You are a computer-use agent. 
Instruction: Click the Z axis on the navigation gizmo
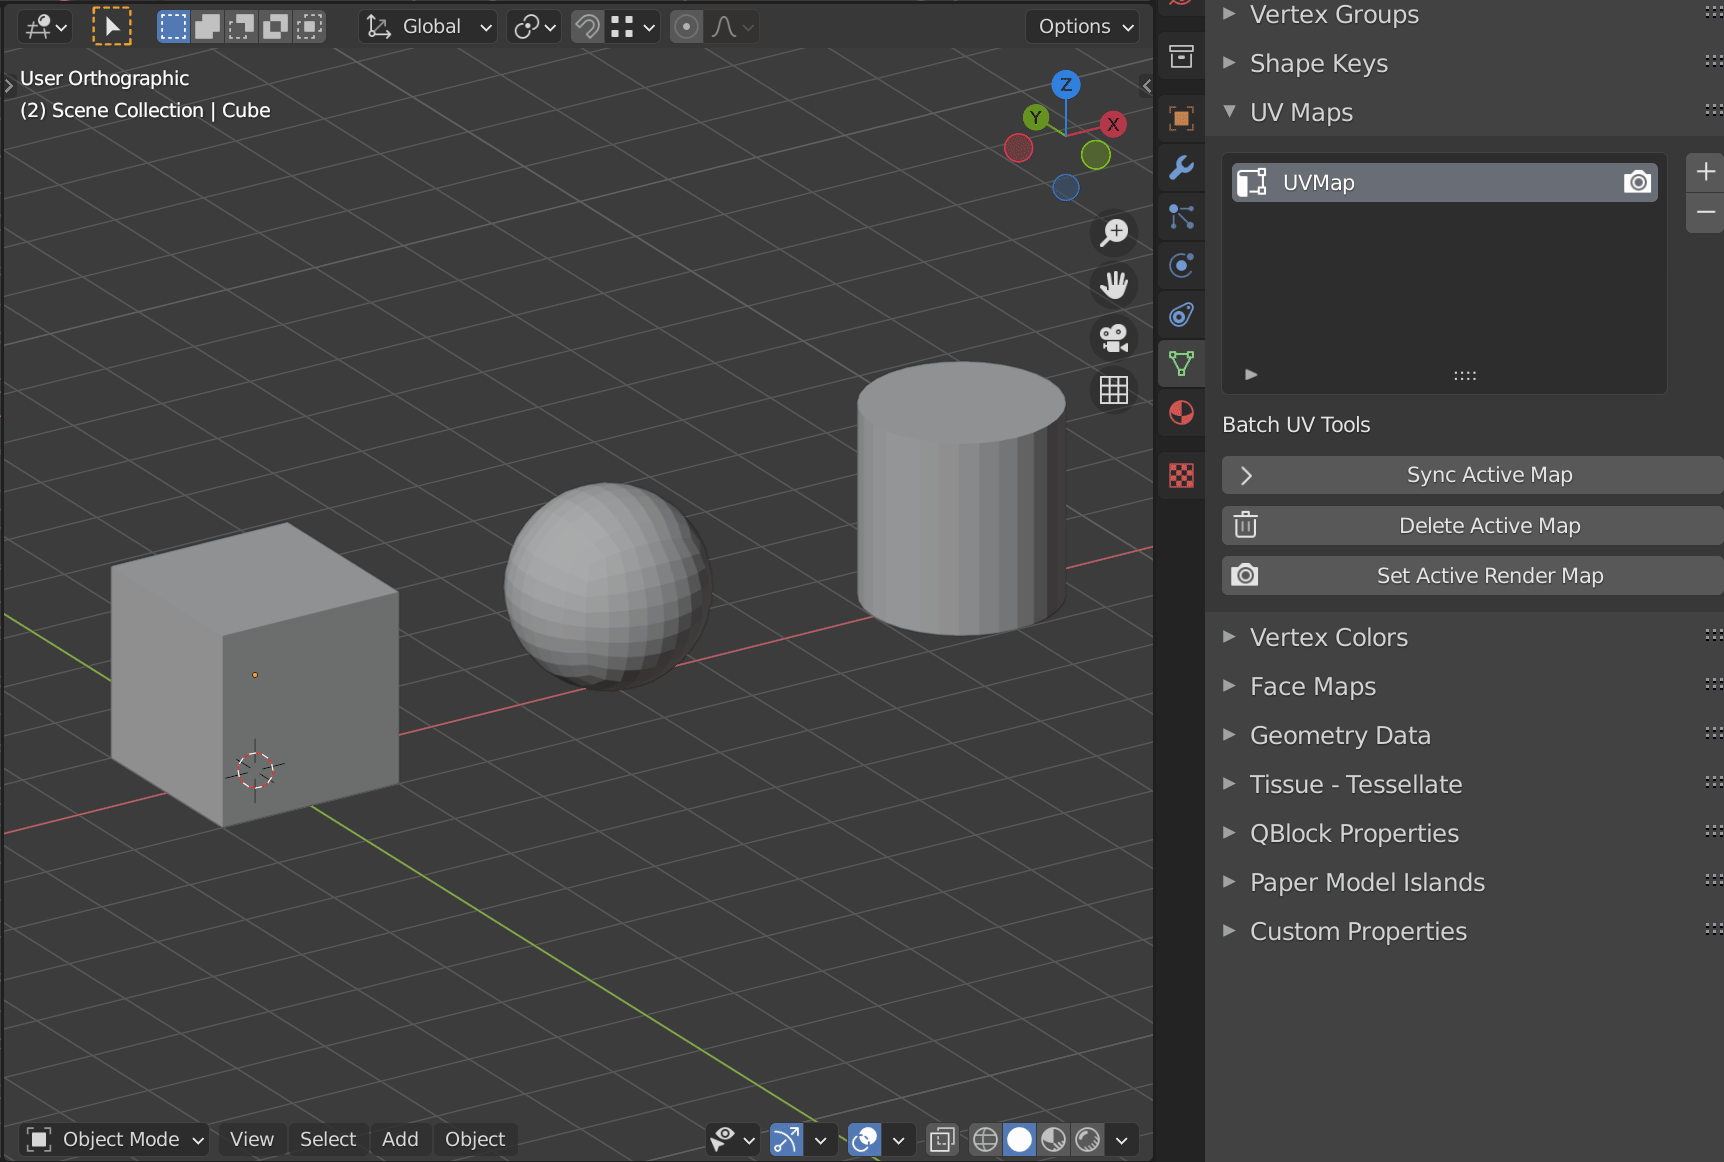point(1066,86)
